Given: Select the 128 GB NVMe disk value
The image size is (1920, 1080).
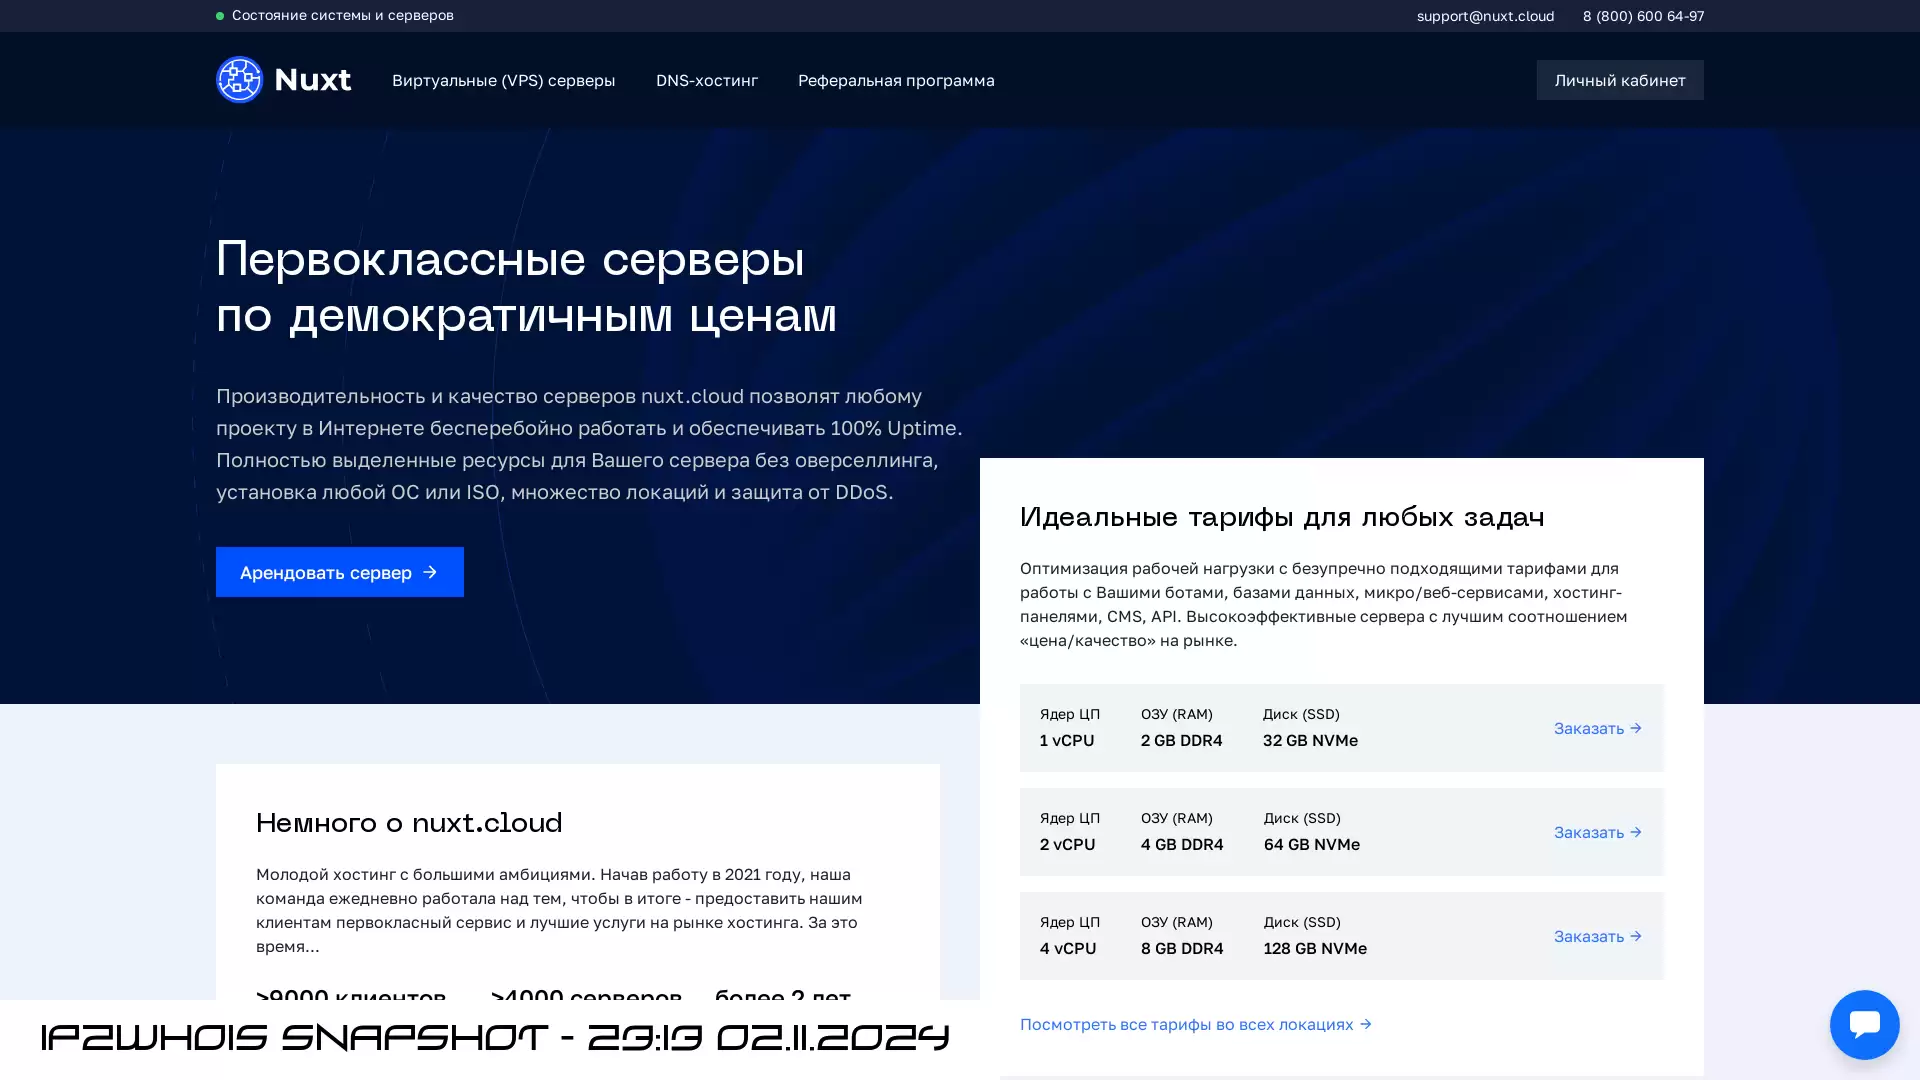Looking at the screenshot, I should point(1315,948).
